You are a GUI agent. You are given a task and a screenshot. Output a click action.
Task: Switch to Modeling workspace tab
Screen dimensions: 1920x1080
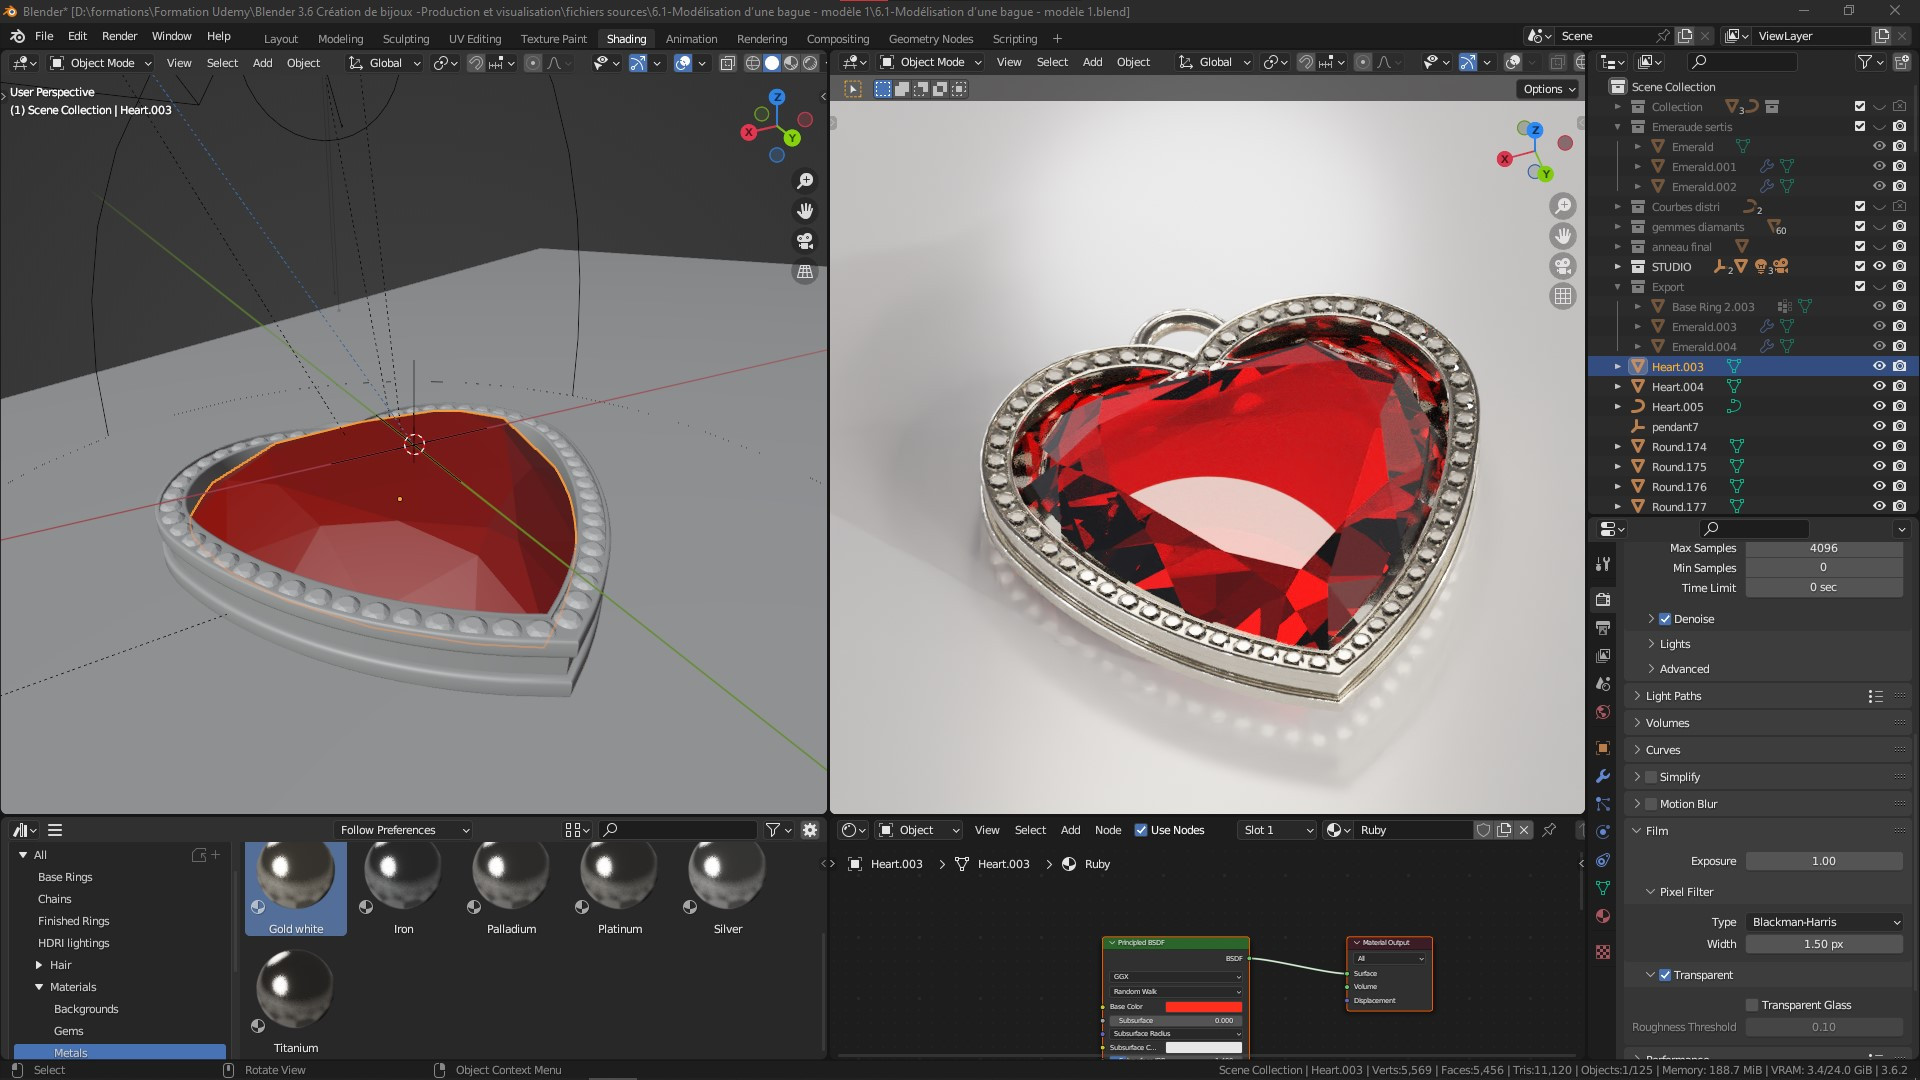tap(340, 39)
